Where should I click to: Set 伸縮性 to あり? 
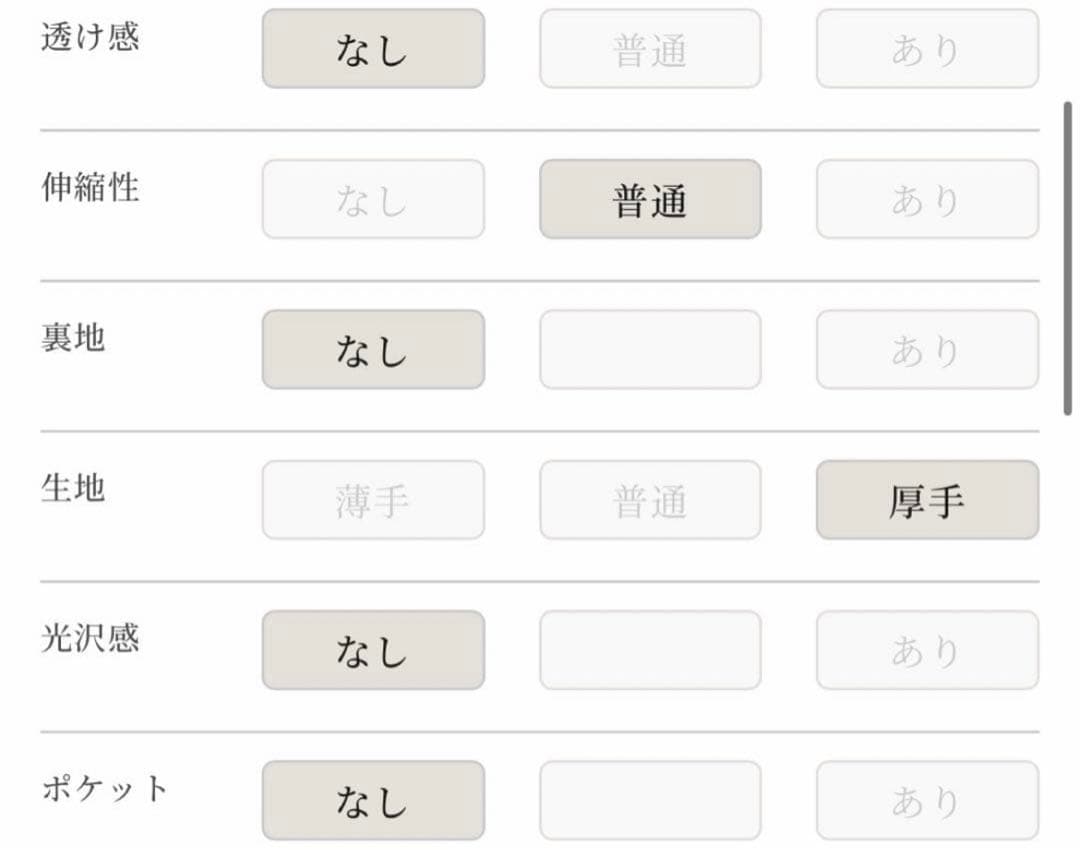pos(927,199)
